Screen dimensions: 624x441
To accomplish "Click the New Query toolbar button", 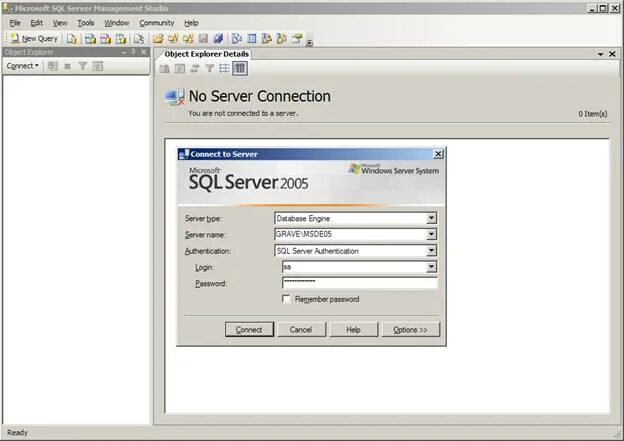I will [x=34, y=39].
